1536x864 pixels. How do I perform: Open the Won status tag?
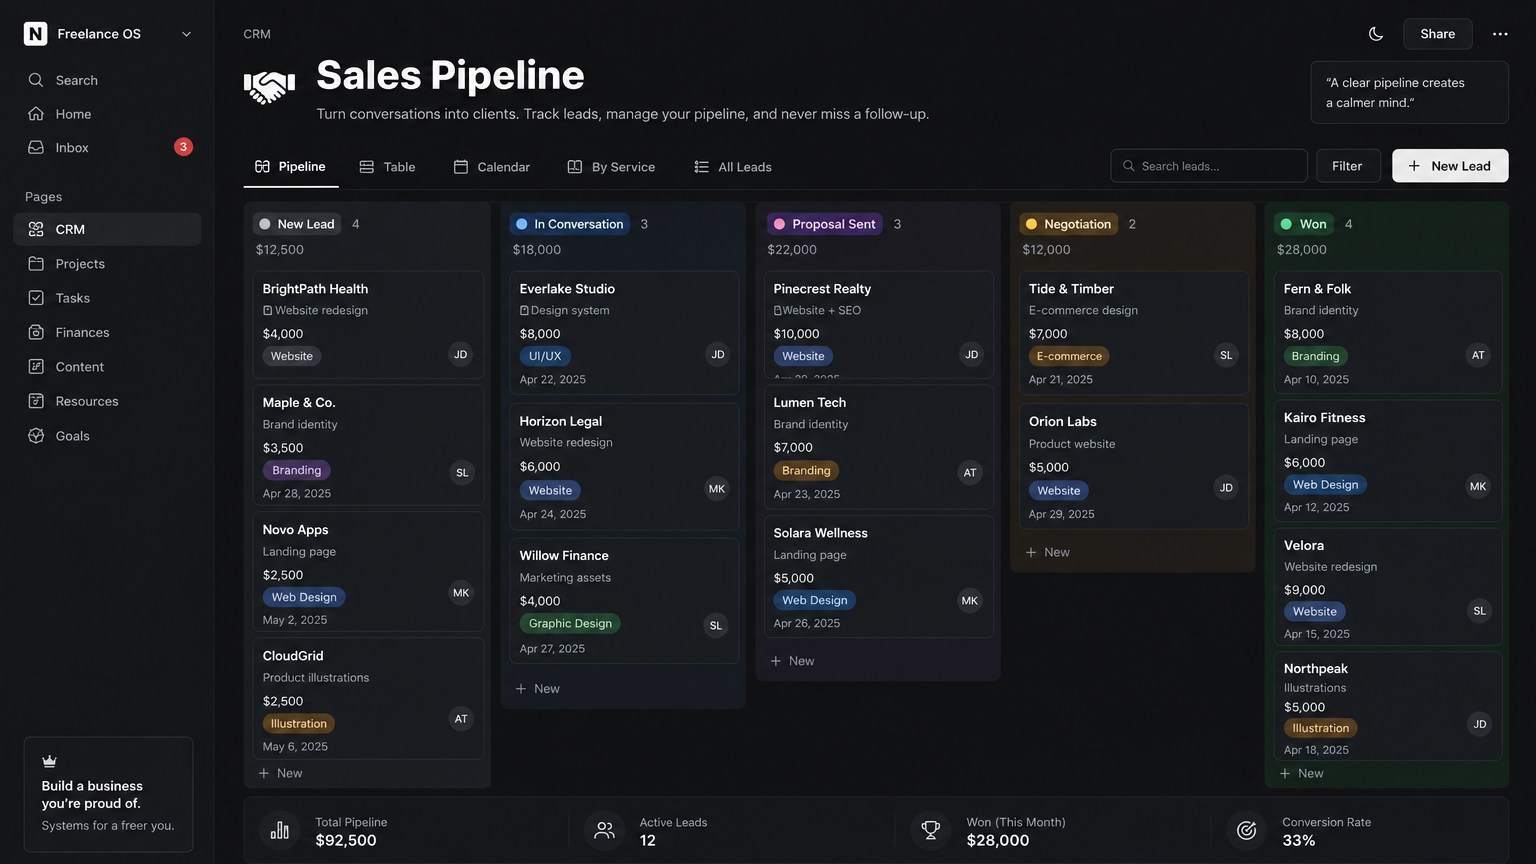coord(1304,224)
